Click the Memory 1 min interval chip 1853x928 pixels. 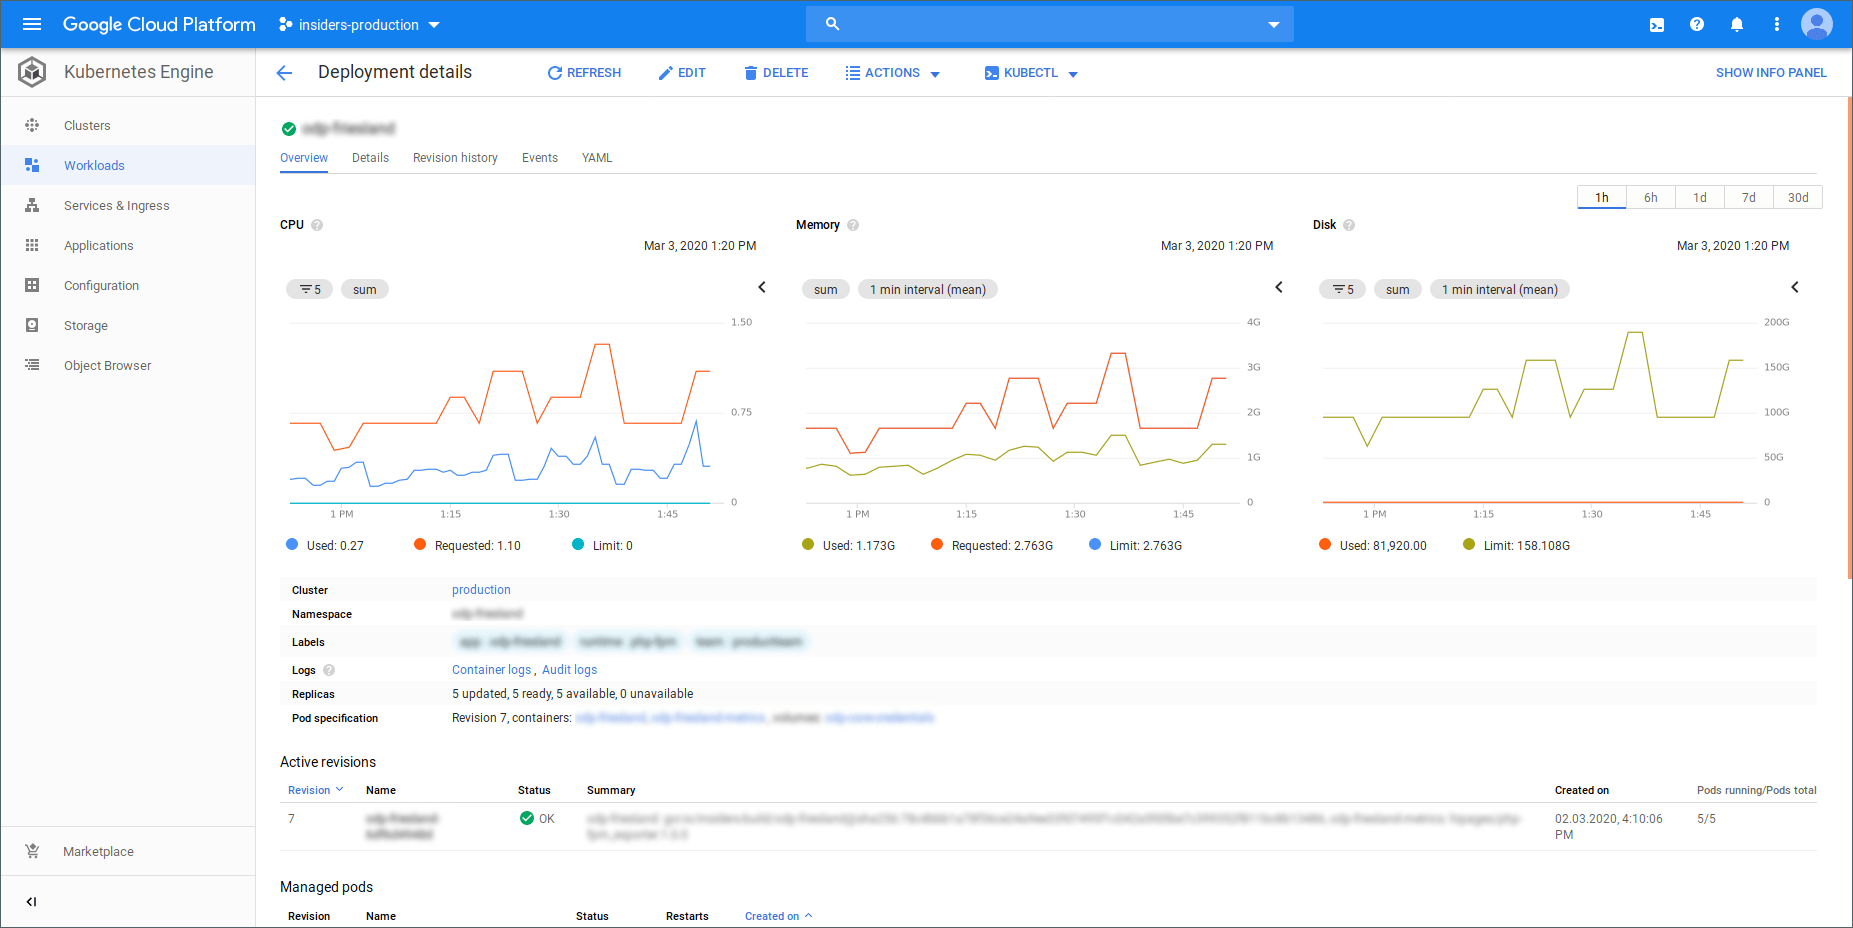point(928,289)
